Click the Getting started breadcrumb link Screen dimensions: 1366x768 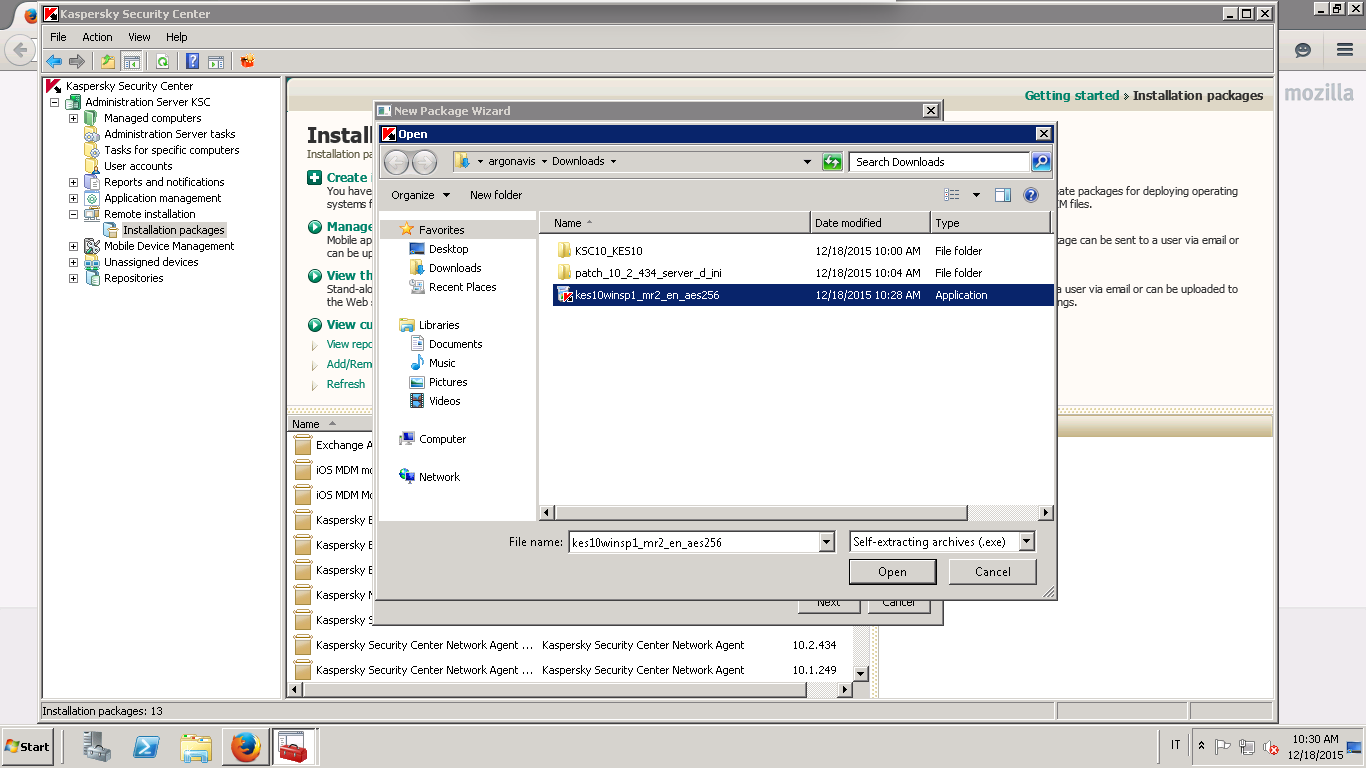[1072, 96]
